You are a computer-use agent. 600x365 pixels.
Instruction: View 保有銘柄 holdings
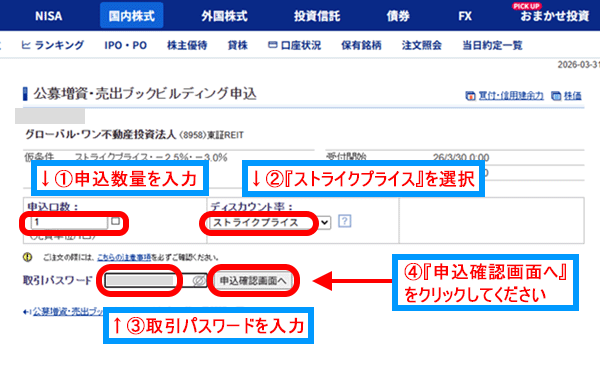click(361, 45)
